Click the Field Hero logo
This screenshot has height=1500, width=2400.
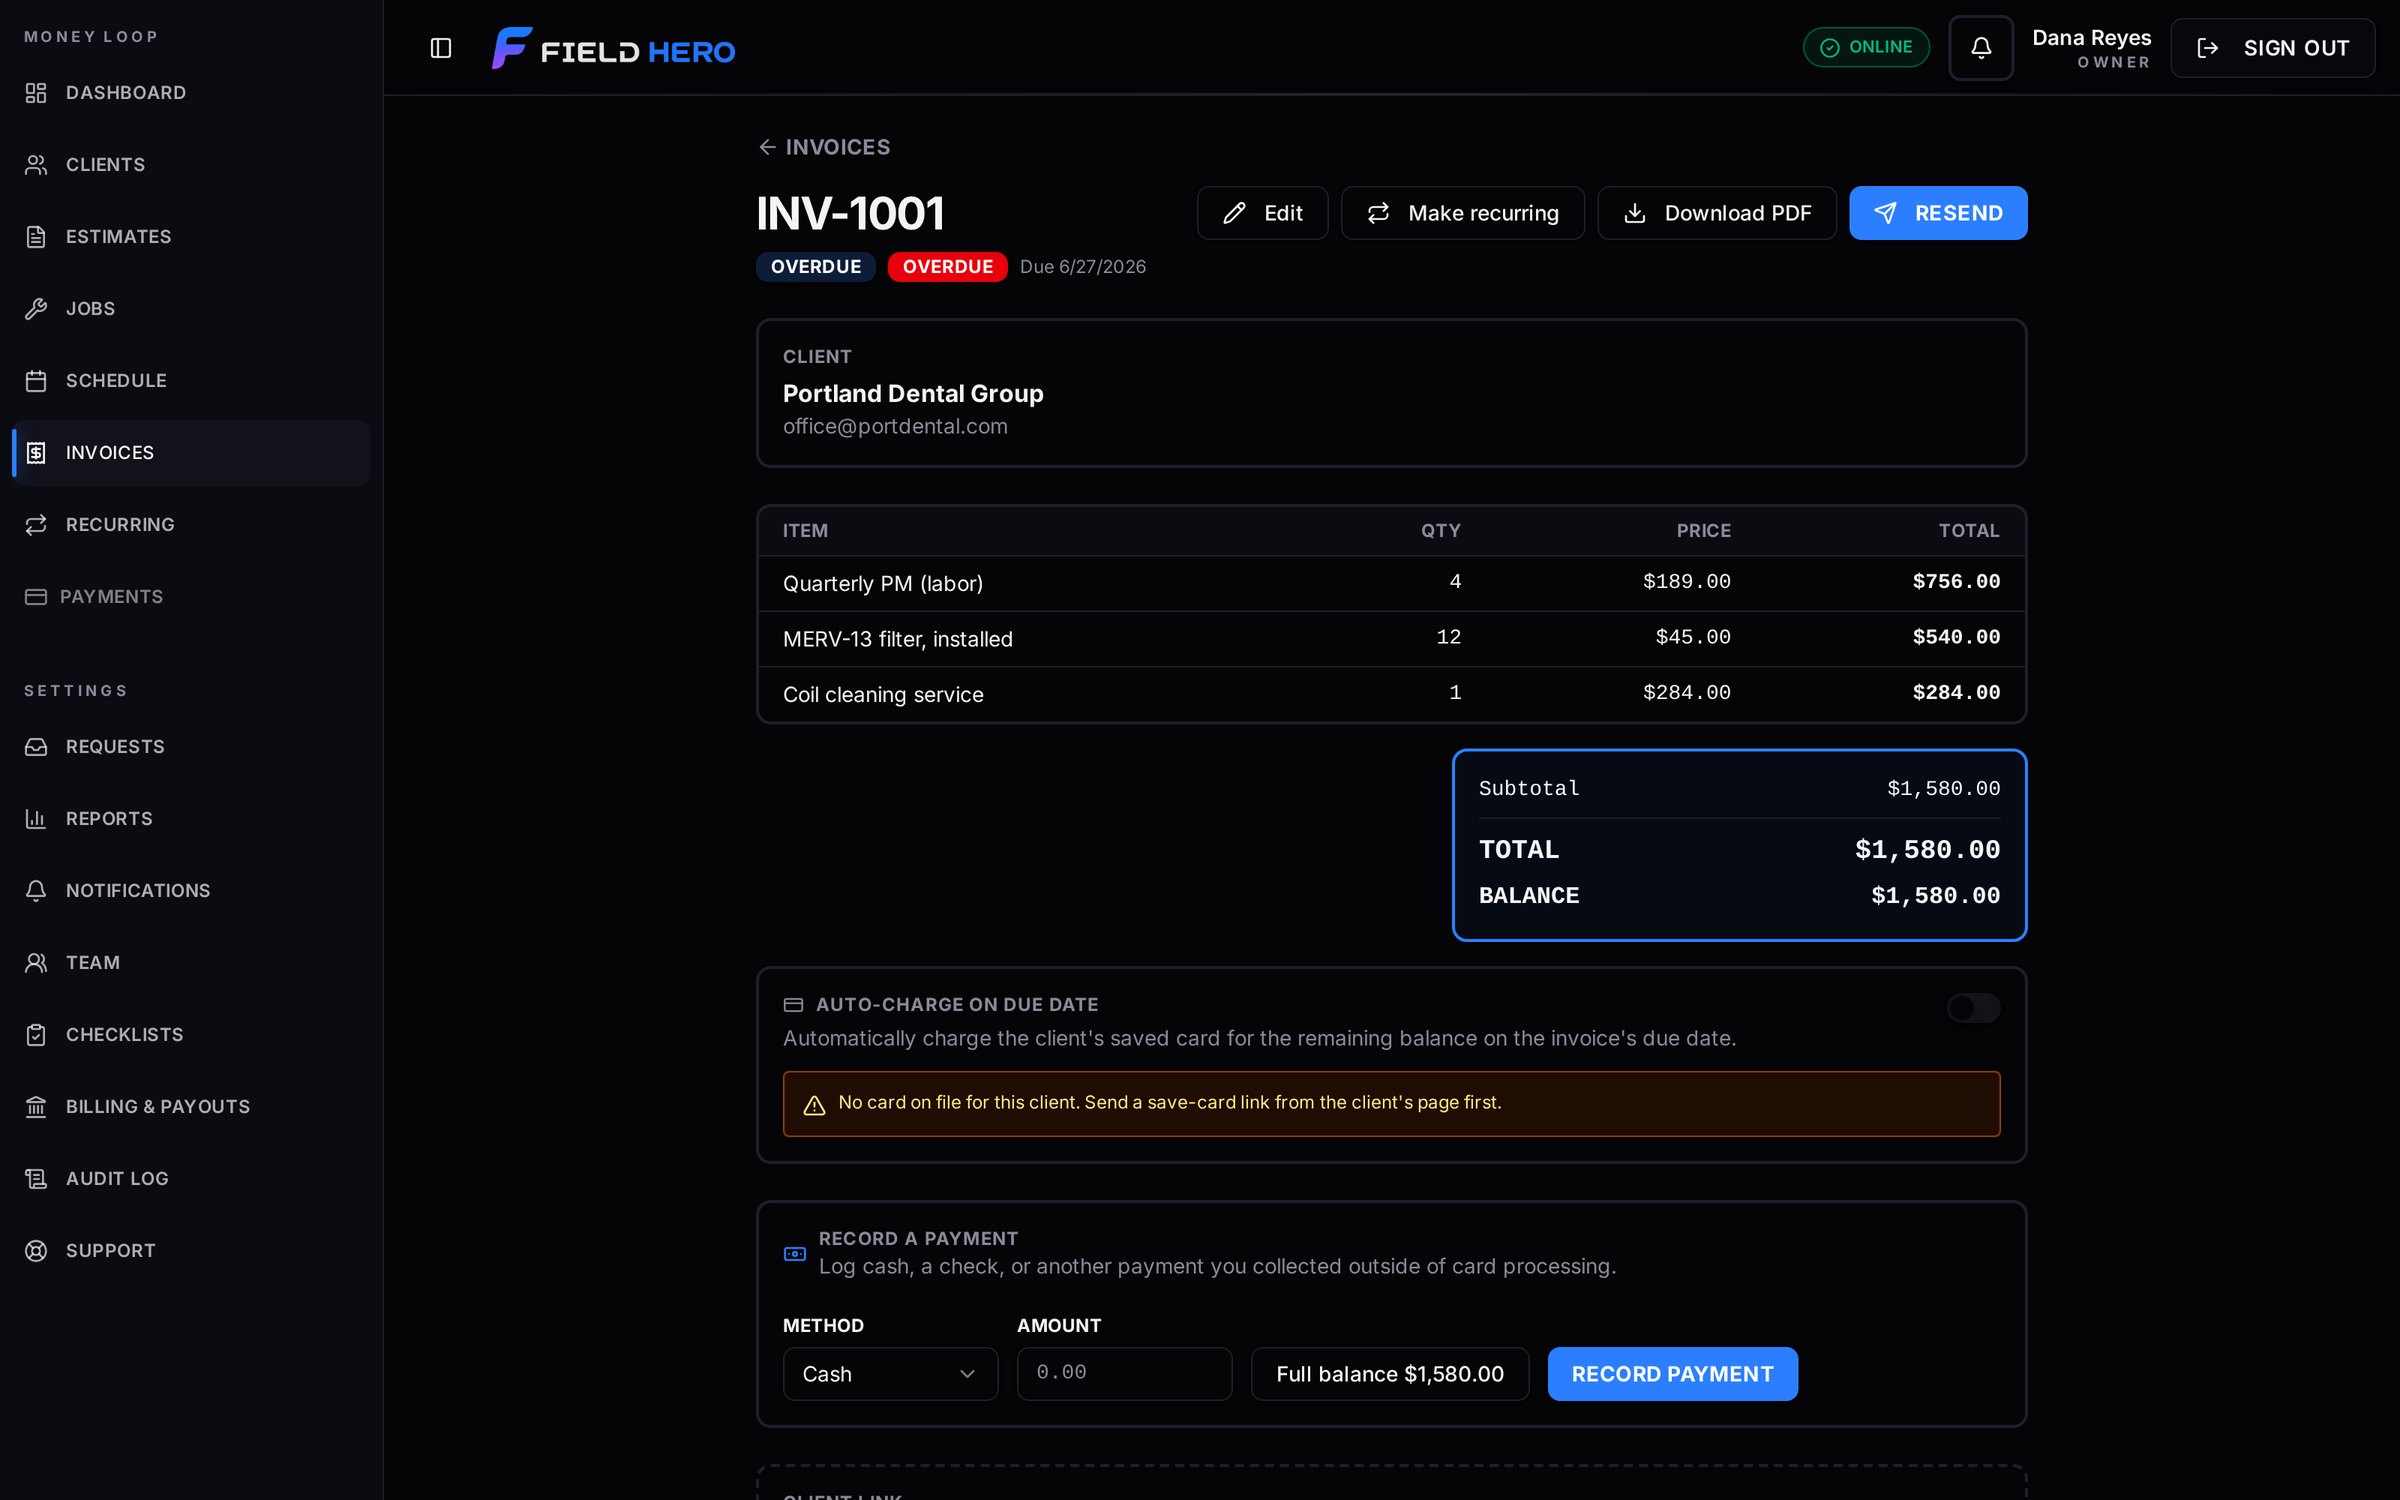[613, 48]
